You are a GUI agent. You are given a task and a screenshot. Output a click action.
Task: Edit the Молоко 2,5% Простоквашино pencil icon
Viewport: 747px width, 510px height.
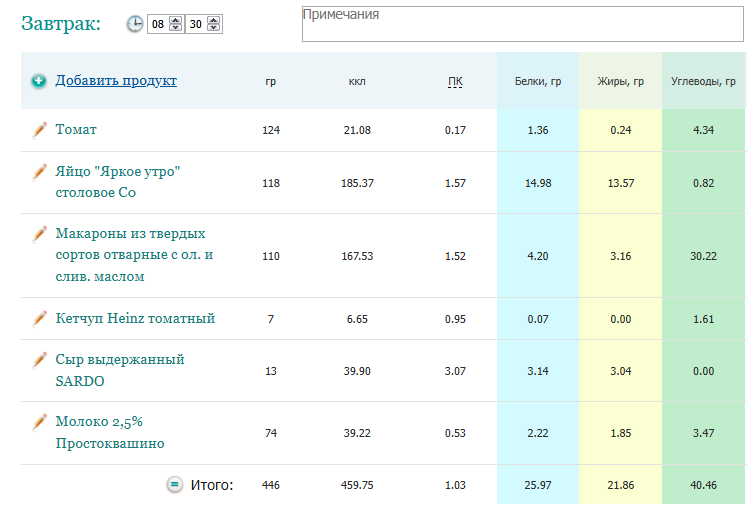pos(39,421)
